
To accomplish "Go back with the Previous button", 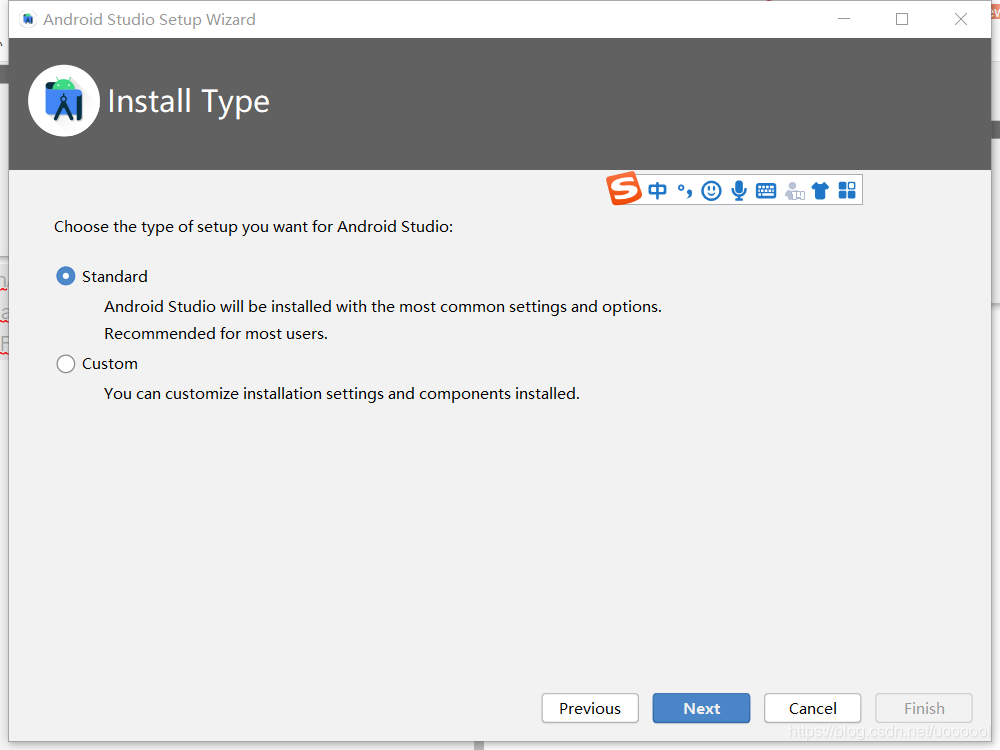I will (590, 708).
